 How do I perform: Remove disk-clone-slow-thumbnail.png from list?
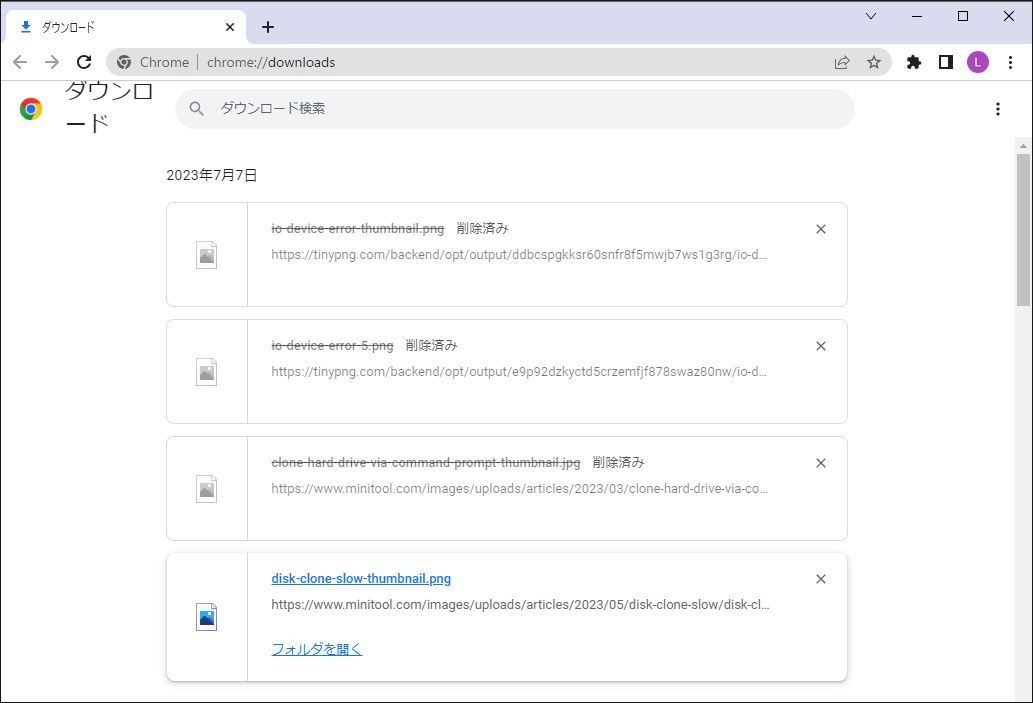(821, 579)
